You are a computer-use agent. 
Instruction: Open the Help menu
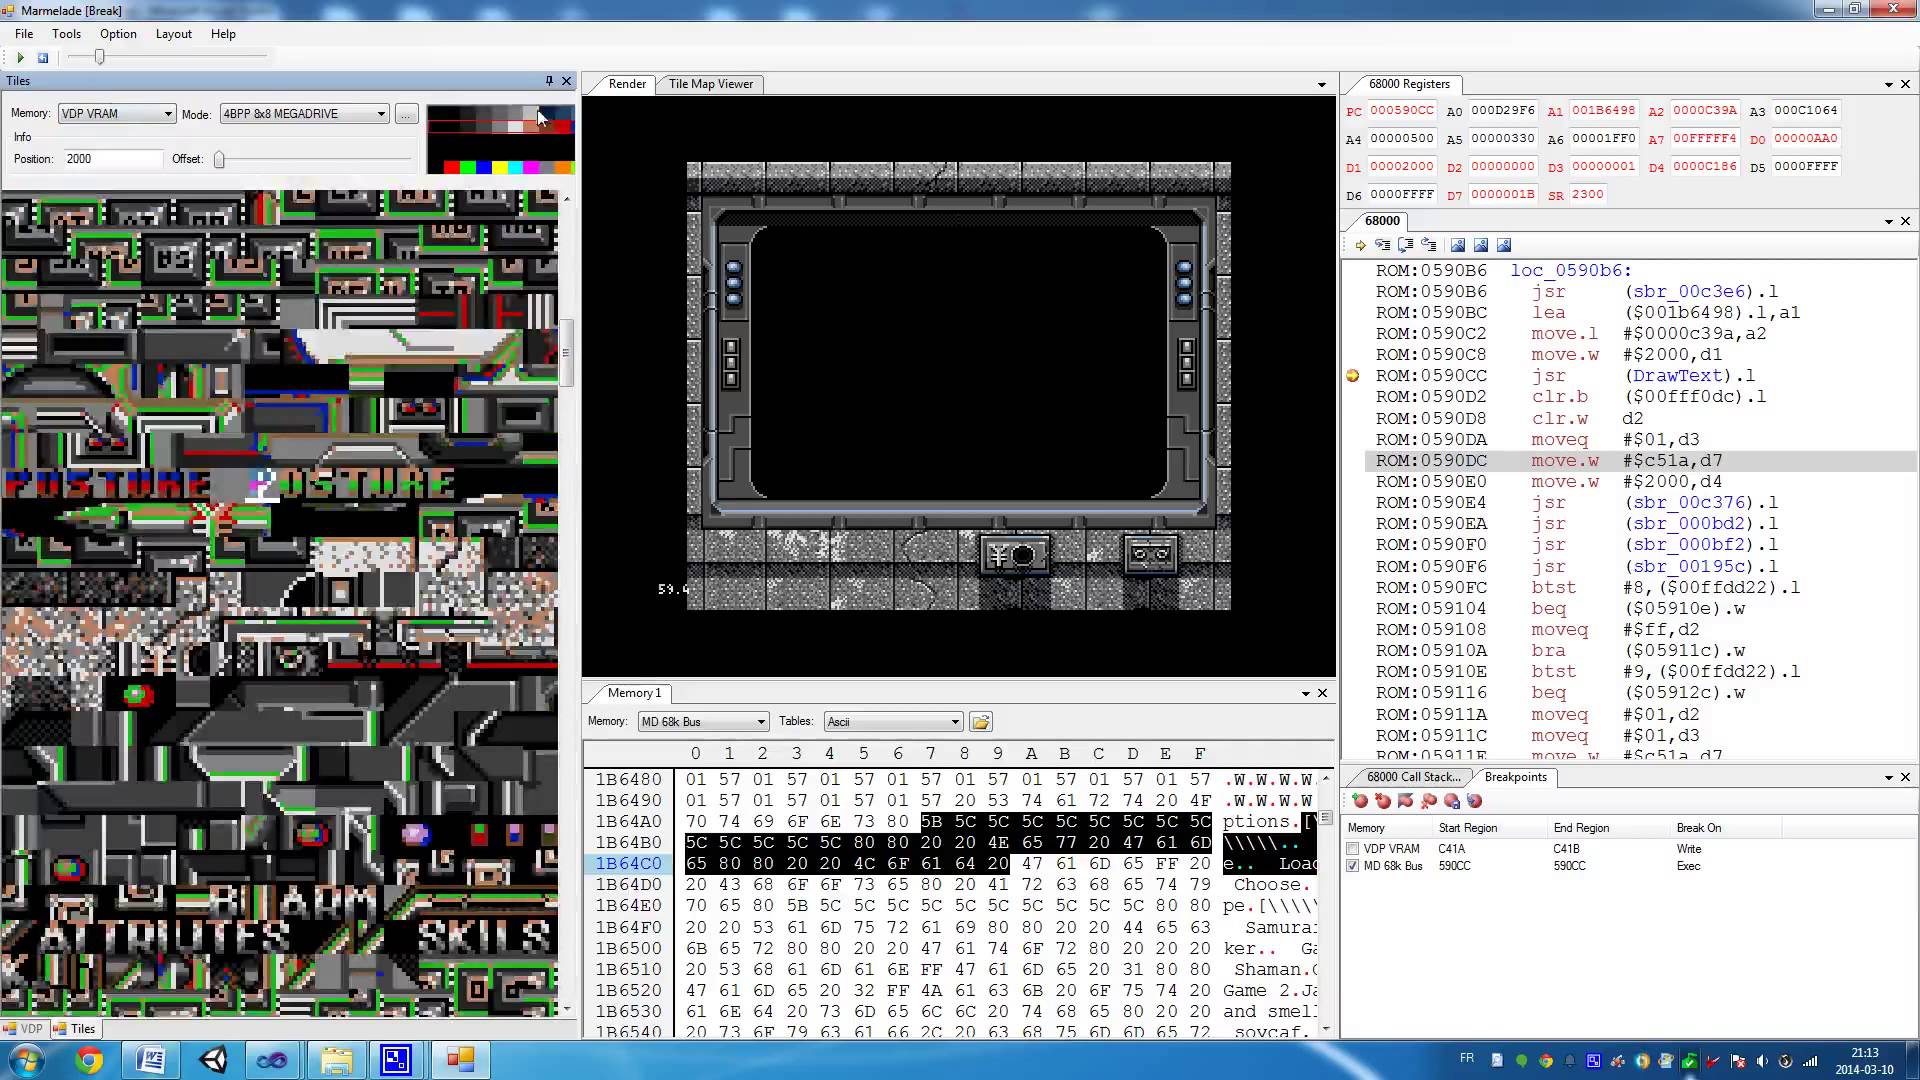223,34
